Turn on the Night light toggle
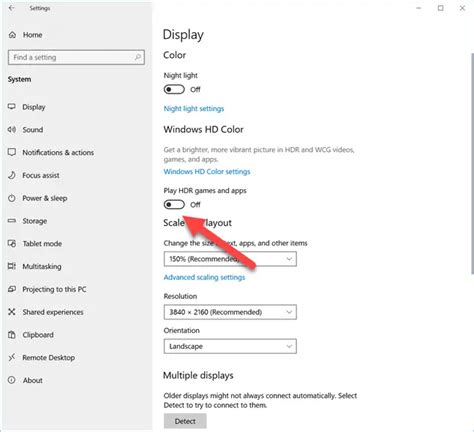Screen dimensions: 474x432 174,89
